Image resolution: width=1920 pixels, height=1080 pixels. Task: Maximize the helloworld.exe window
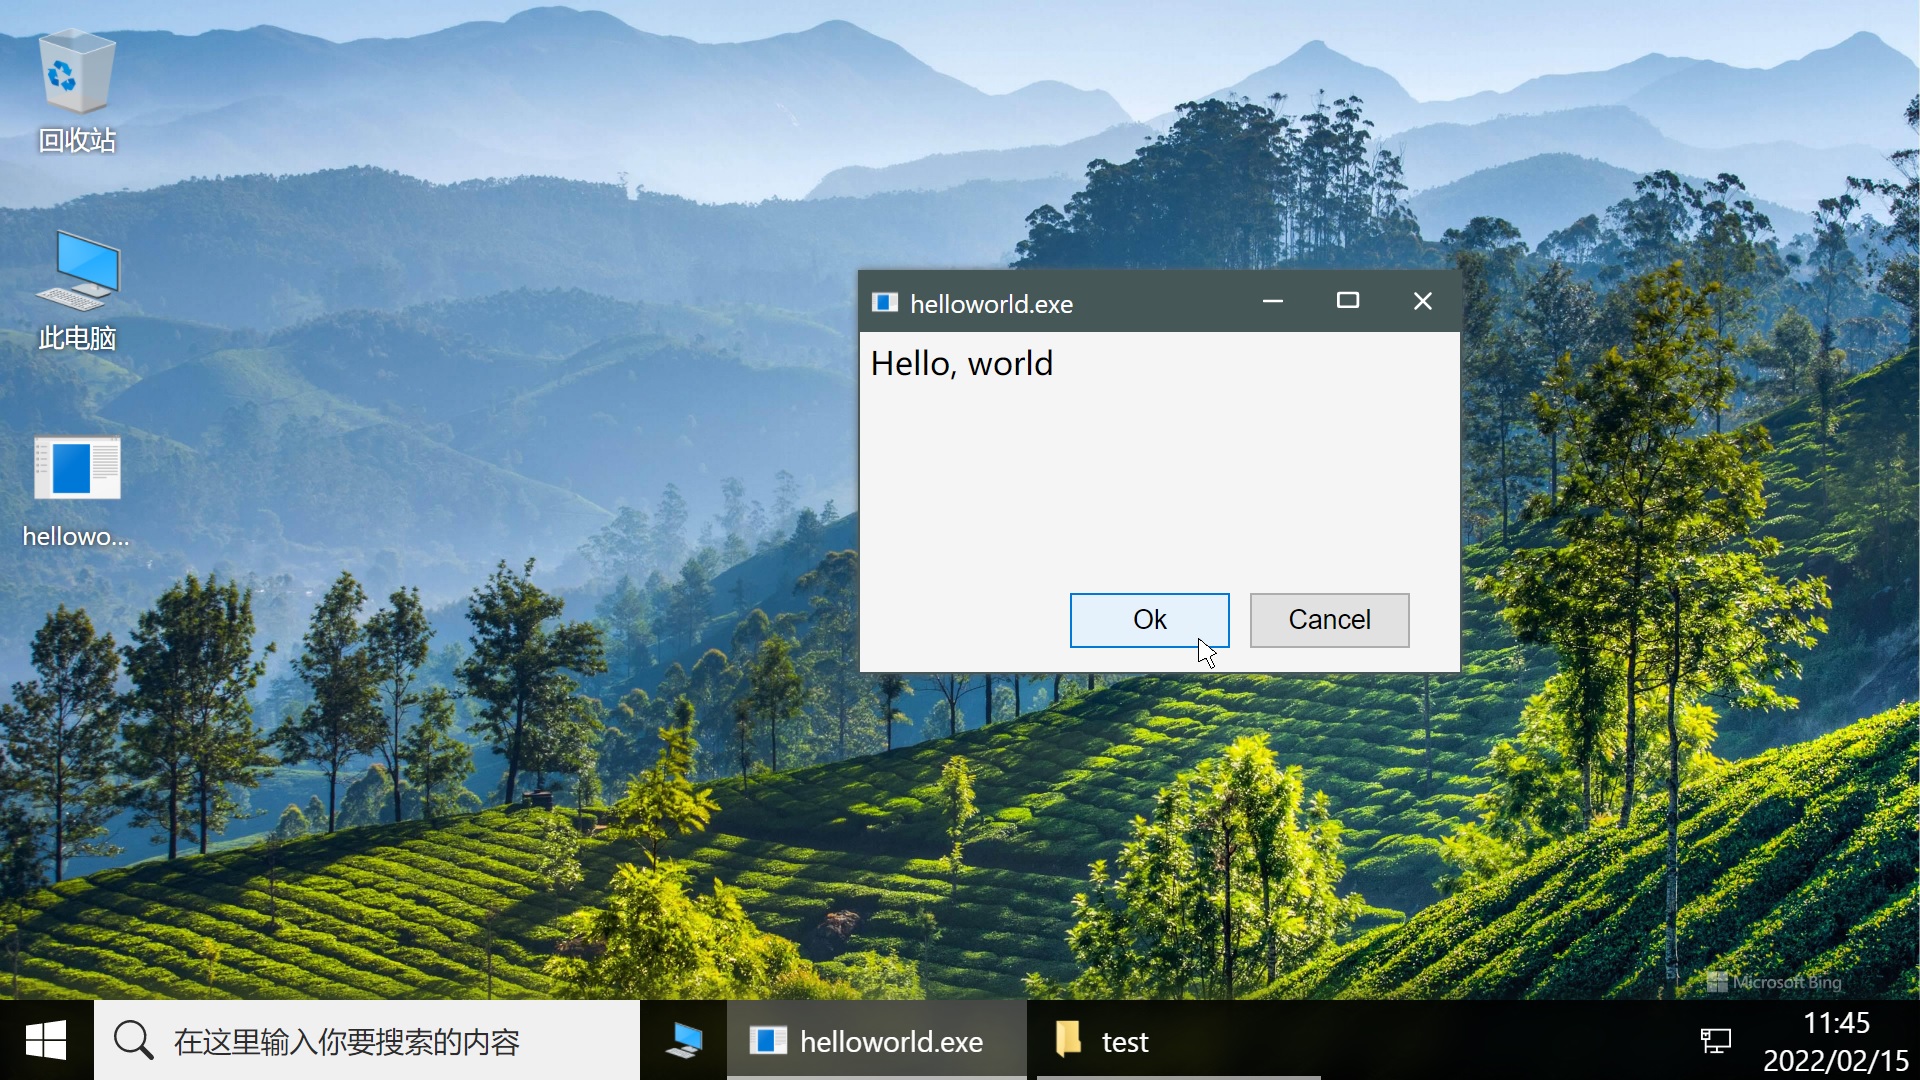(x=1347, y=301)
